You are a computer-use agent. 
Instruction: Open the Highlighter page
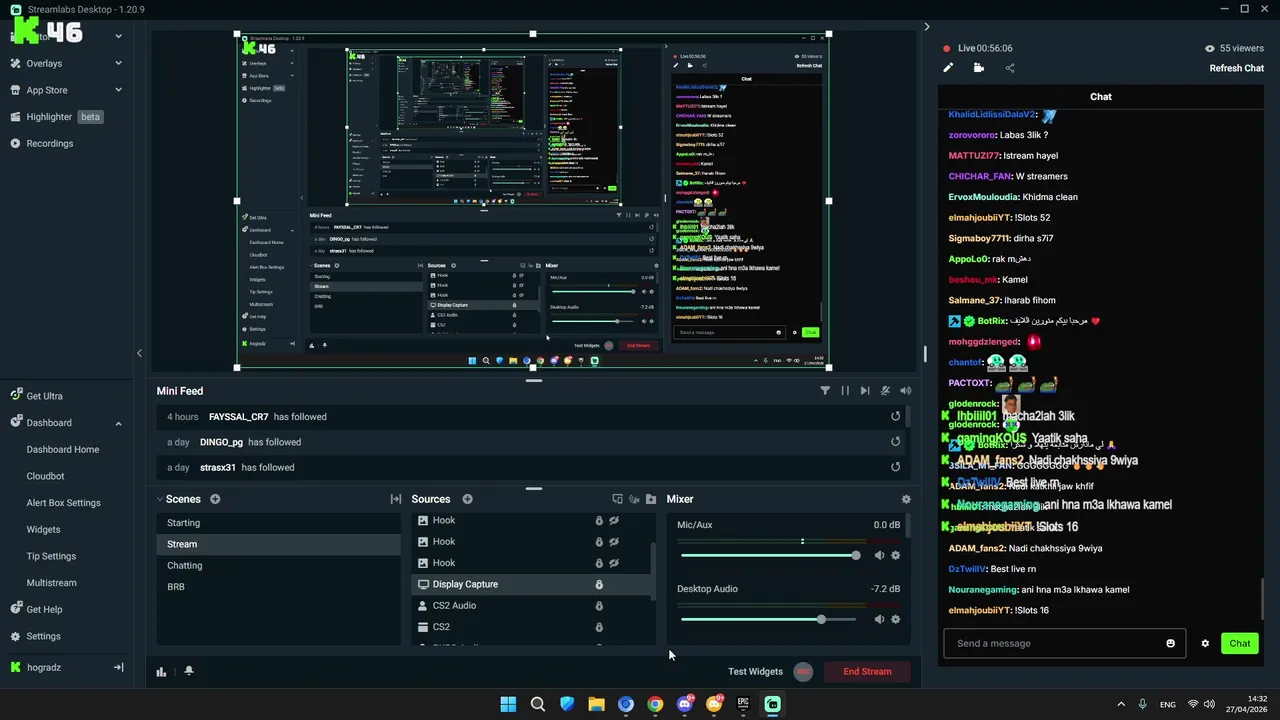[x=49, y=117]
